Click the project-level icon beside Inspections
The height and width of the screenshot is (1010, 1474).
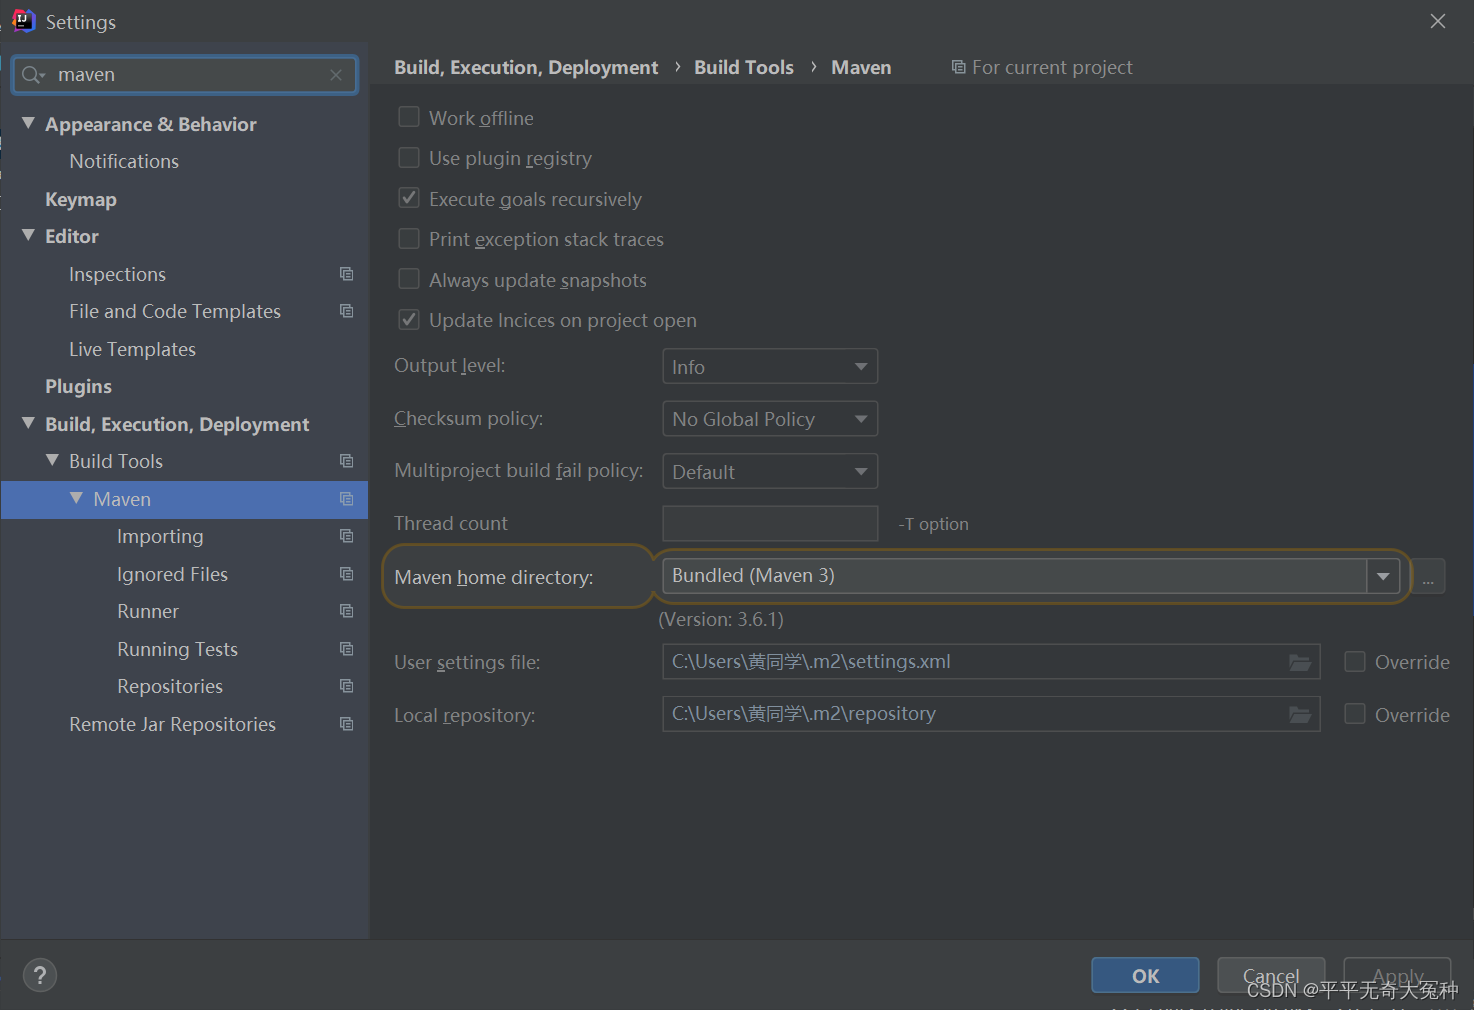click(x=346, y=274)
